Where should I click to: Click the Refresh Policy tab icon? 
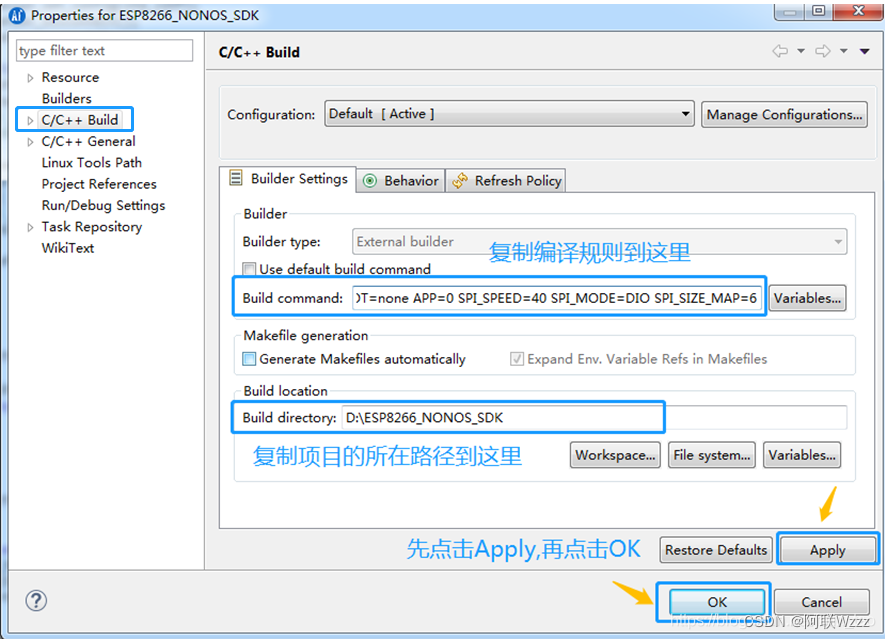click(x=460, y=181)
